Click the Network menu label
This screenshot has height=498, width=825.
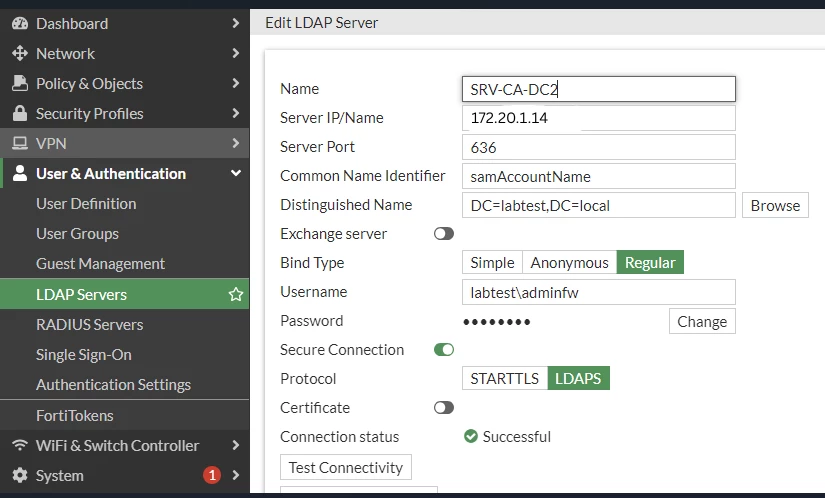(65, 54)
